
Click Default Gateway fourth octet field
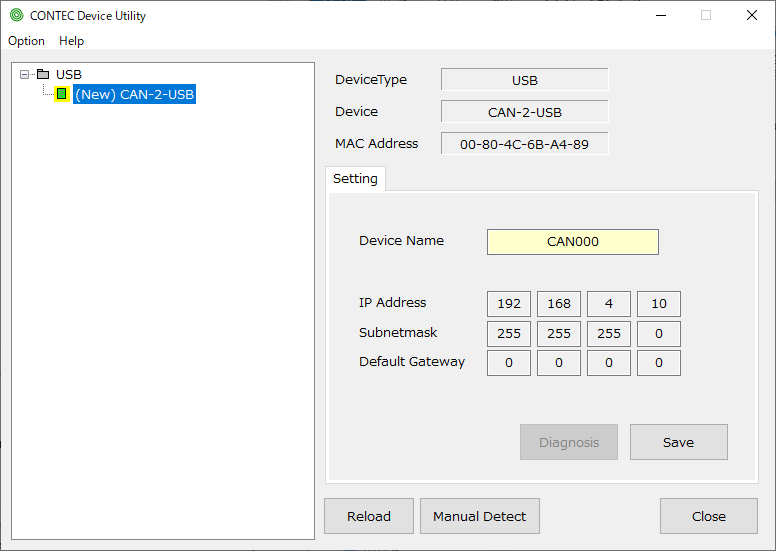659,363
